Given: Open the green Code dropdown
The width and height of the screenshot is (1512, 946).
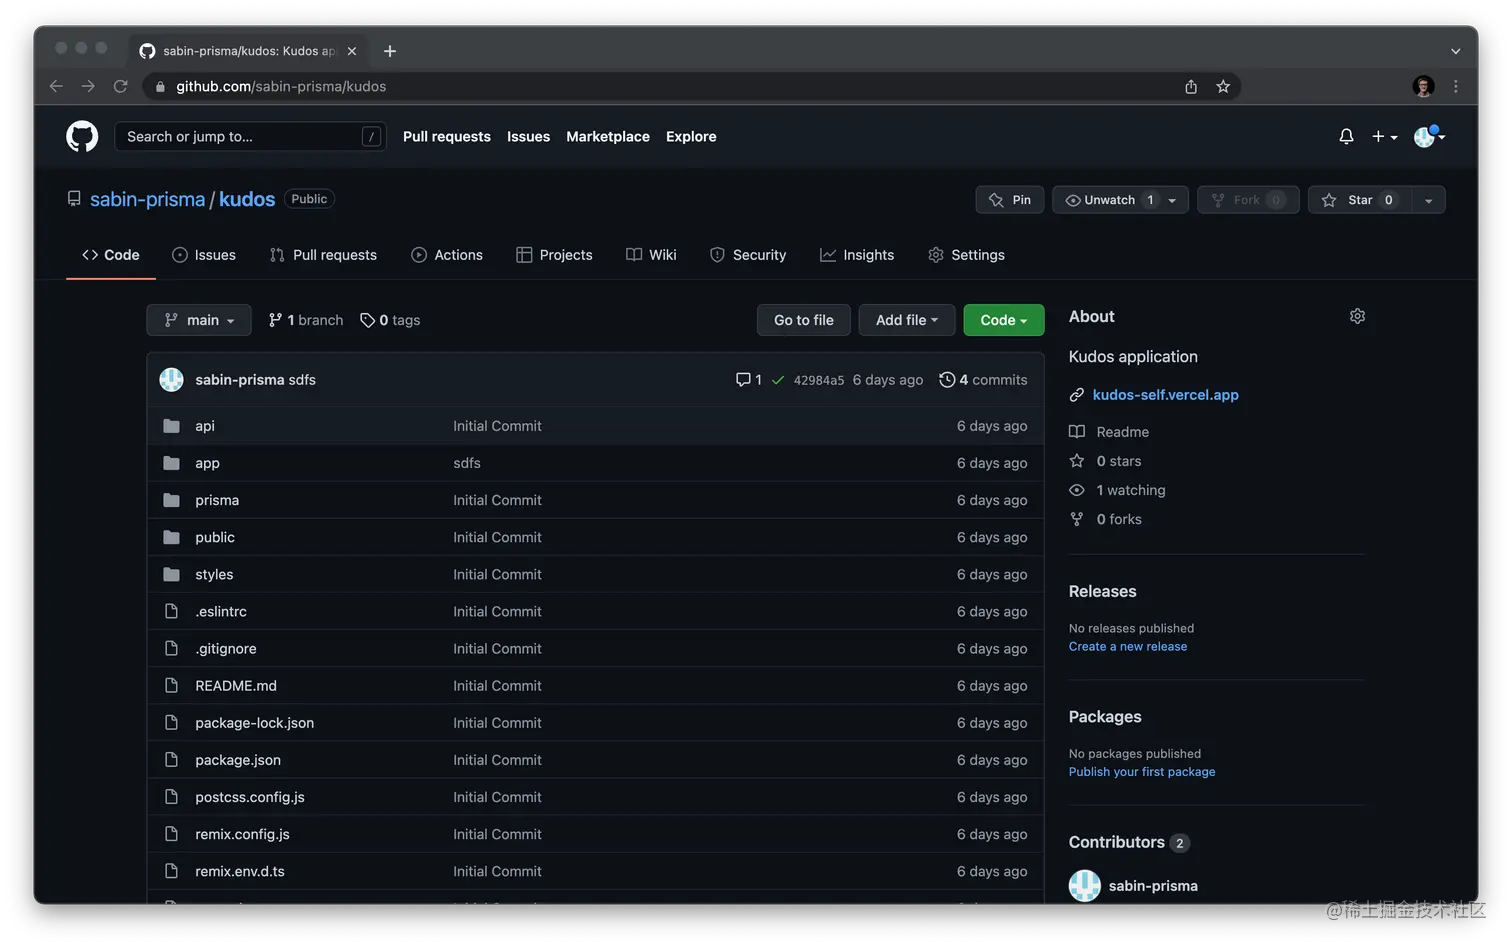Looking at the screenshot, I should [1004, 320].
